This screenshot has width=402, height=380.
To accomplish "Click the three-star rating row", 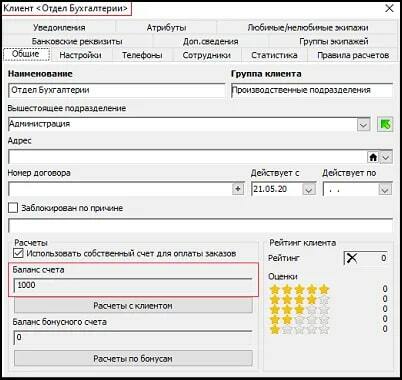I will pos(299,309).
